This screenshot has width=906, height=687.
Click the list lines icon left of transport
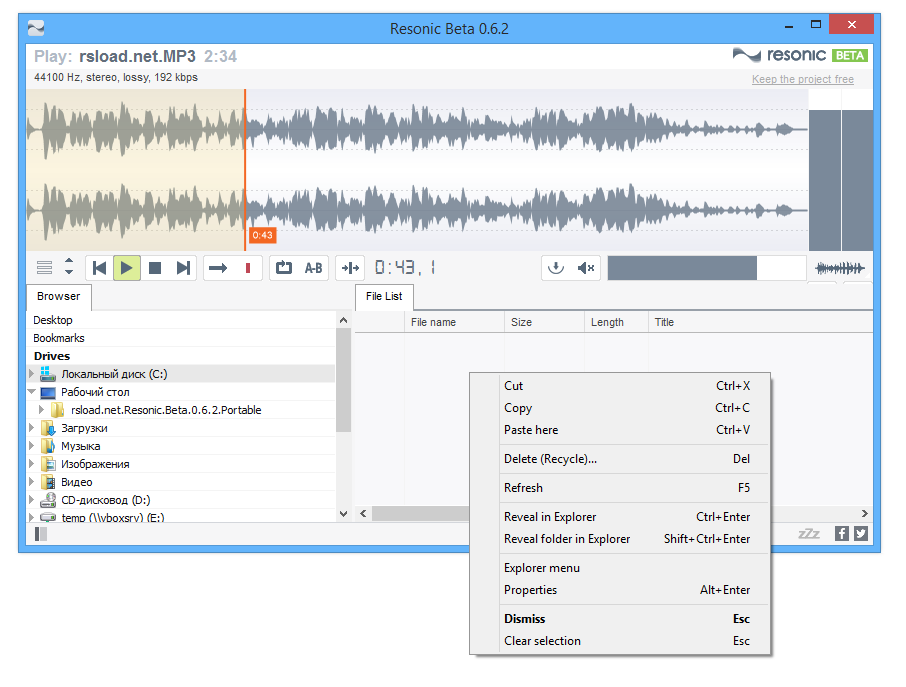[44, 268]
